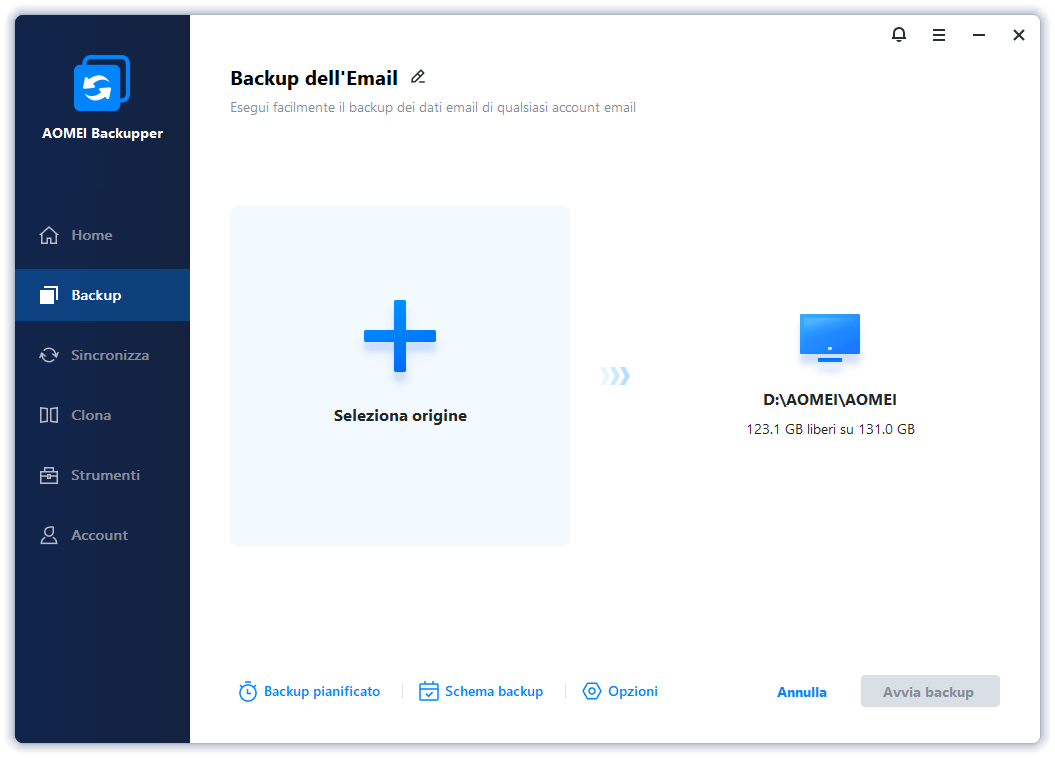The image size is (1055, 758).
Task: Click Annulla to cancel
Action: (801, 692)
